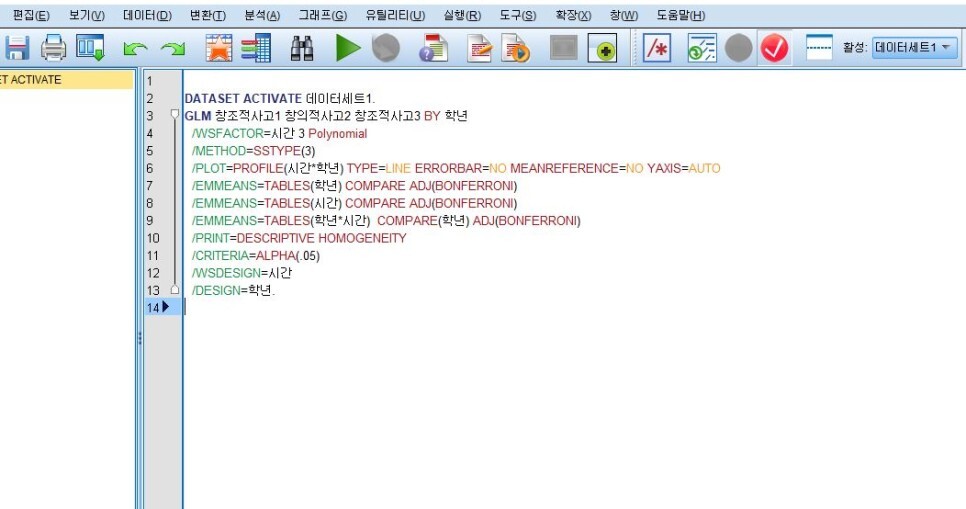This screenshot has height=509, width=966.
Task: Click the HOMOGENEITY keyword on line 10
Action: tap(362, 238)
